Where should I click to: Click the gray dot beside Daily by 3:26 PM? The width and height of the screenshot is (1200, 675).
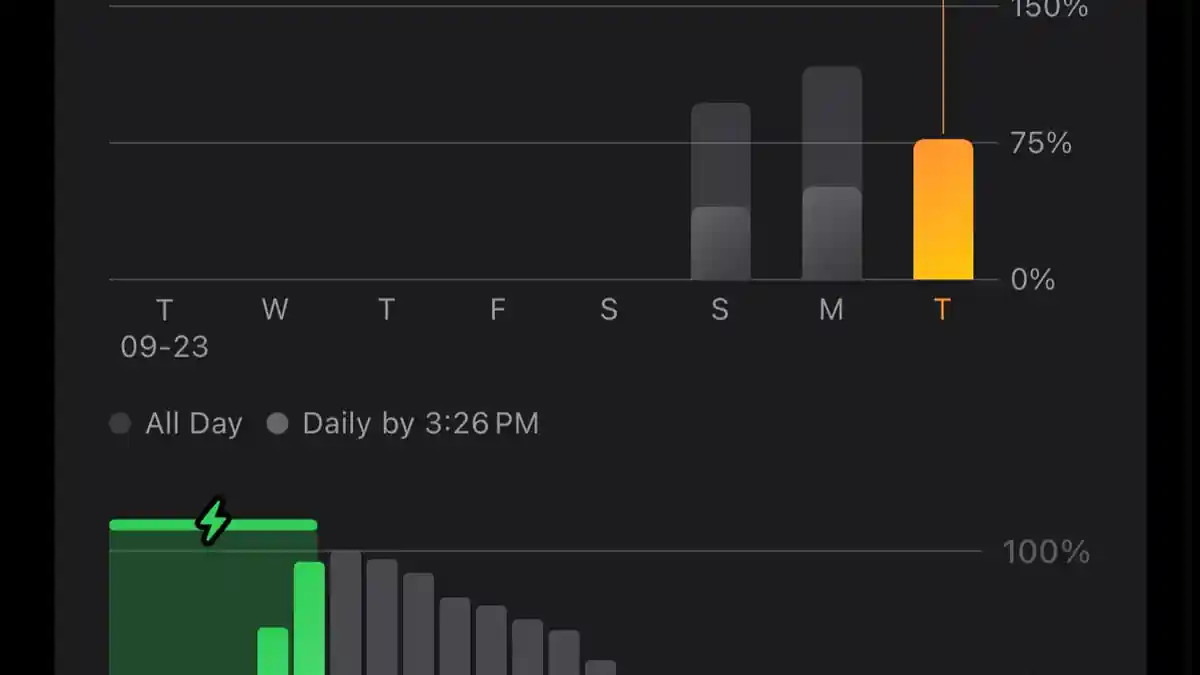coord(277,424)
